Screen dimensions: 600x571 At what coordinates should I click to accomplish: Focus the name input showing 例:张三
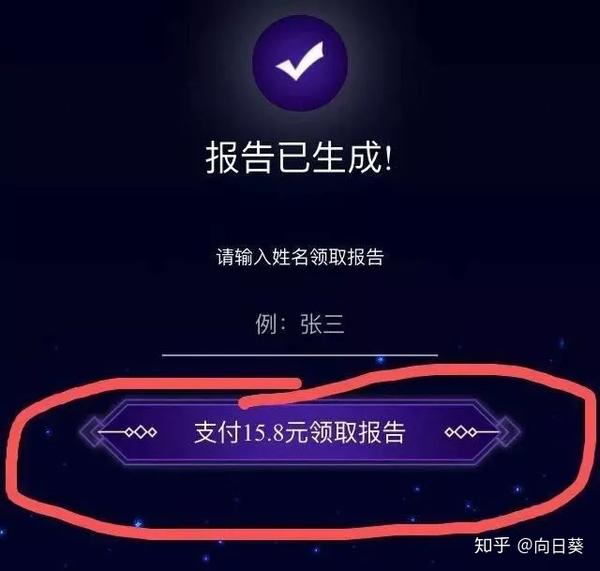click(x=300, y=325)
